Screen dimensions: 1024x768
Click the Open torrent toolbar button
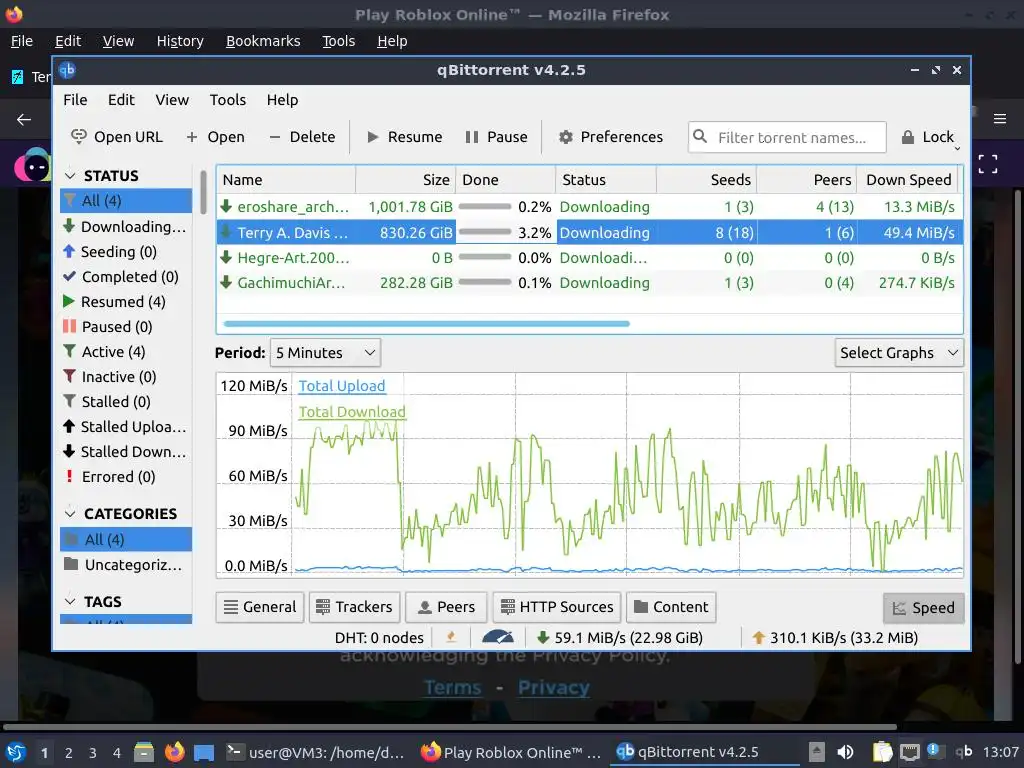click(216, 137)
